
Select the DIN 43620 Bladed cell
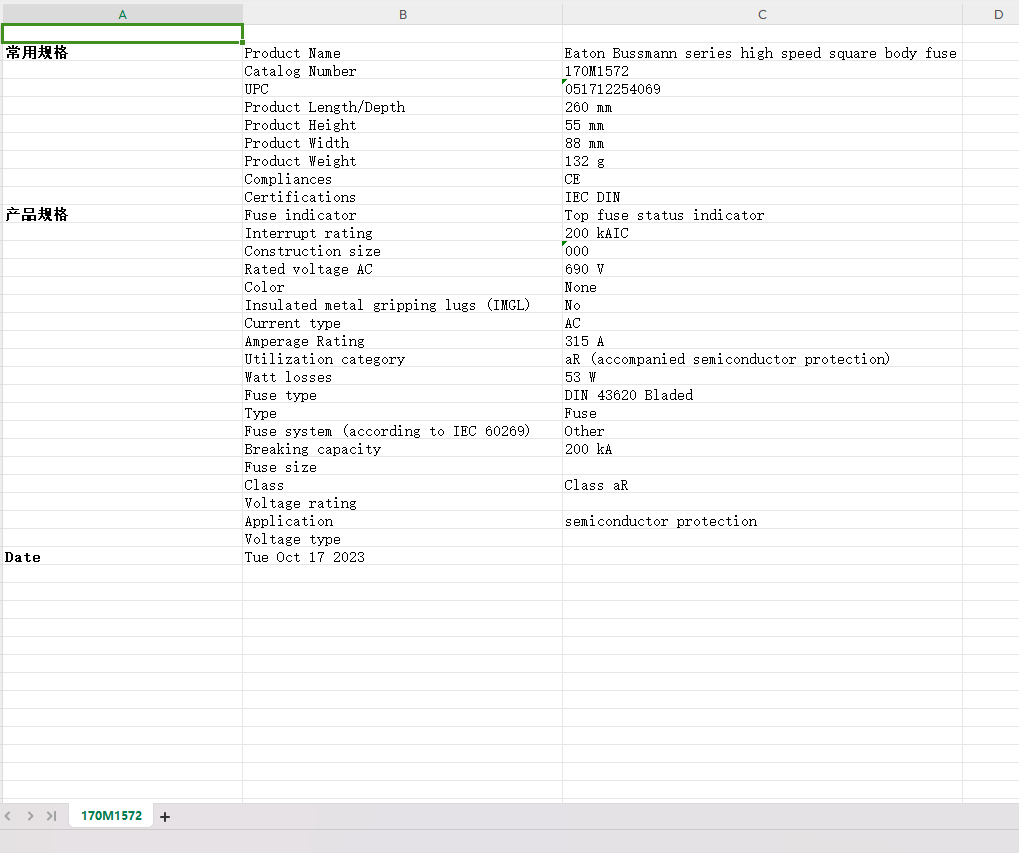click(762, 395)
